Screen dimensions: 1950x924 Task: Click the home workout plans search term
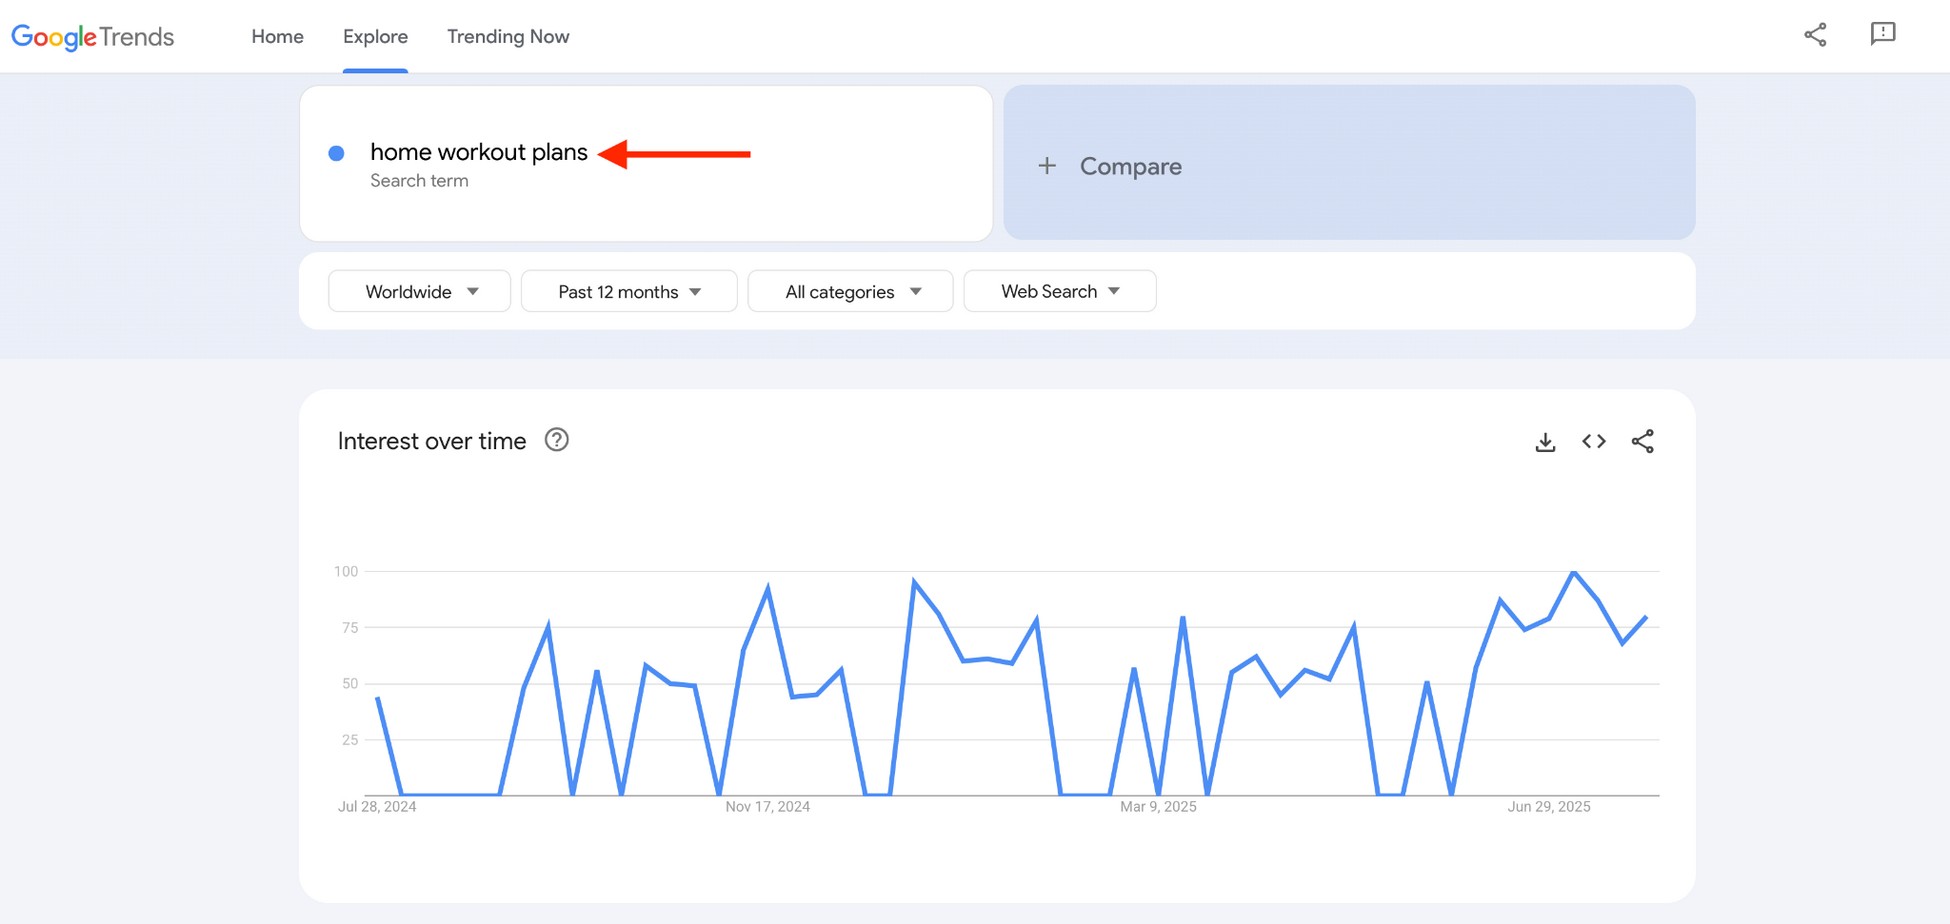(478, 152)
